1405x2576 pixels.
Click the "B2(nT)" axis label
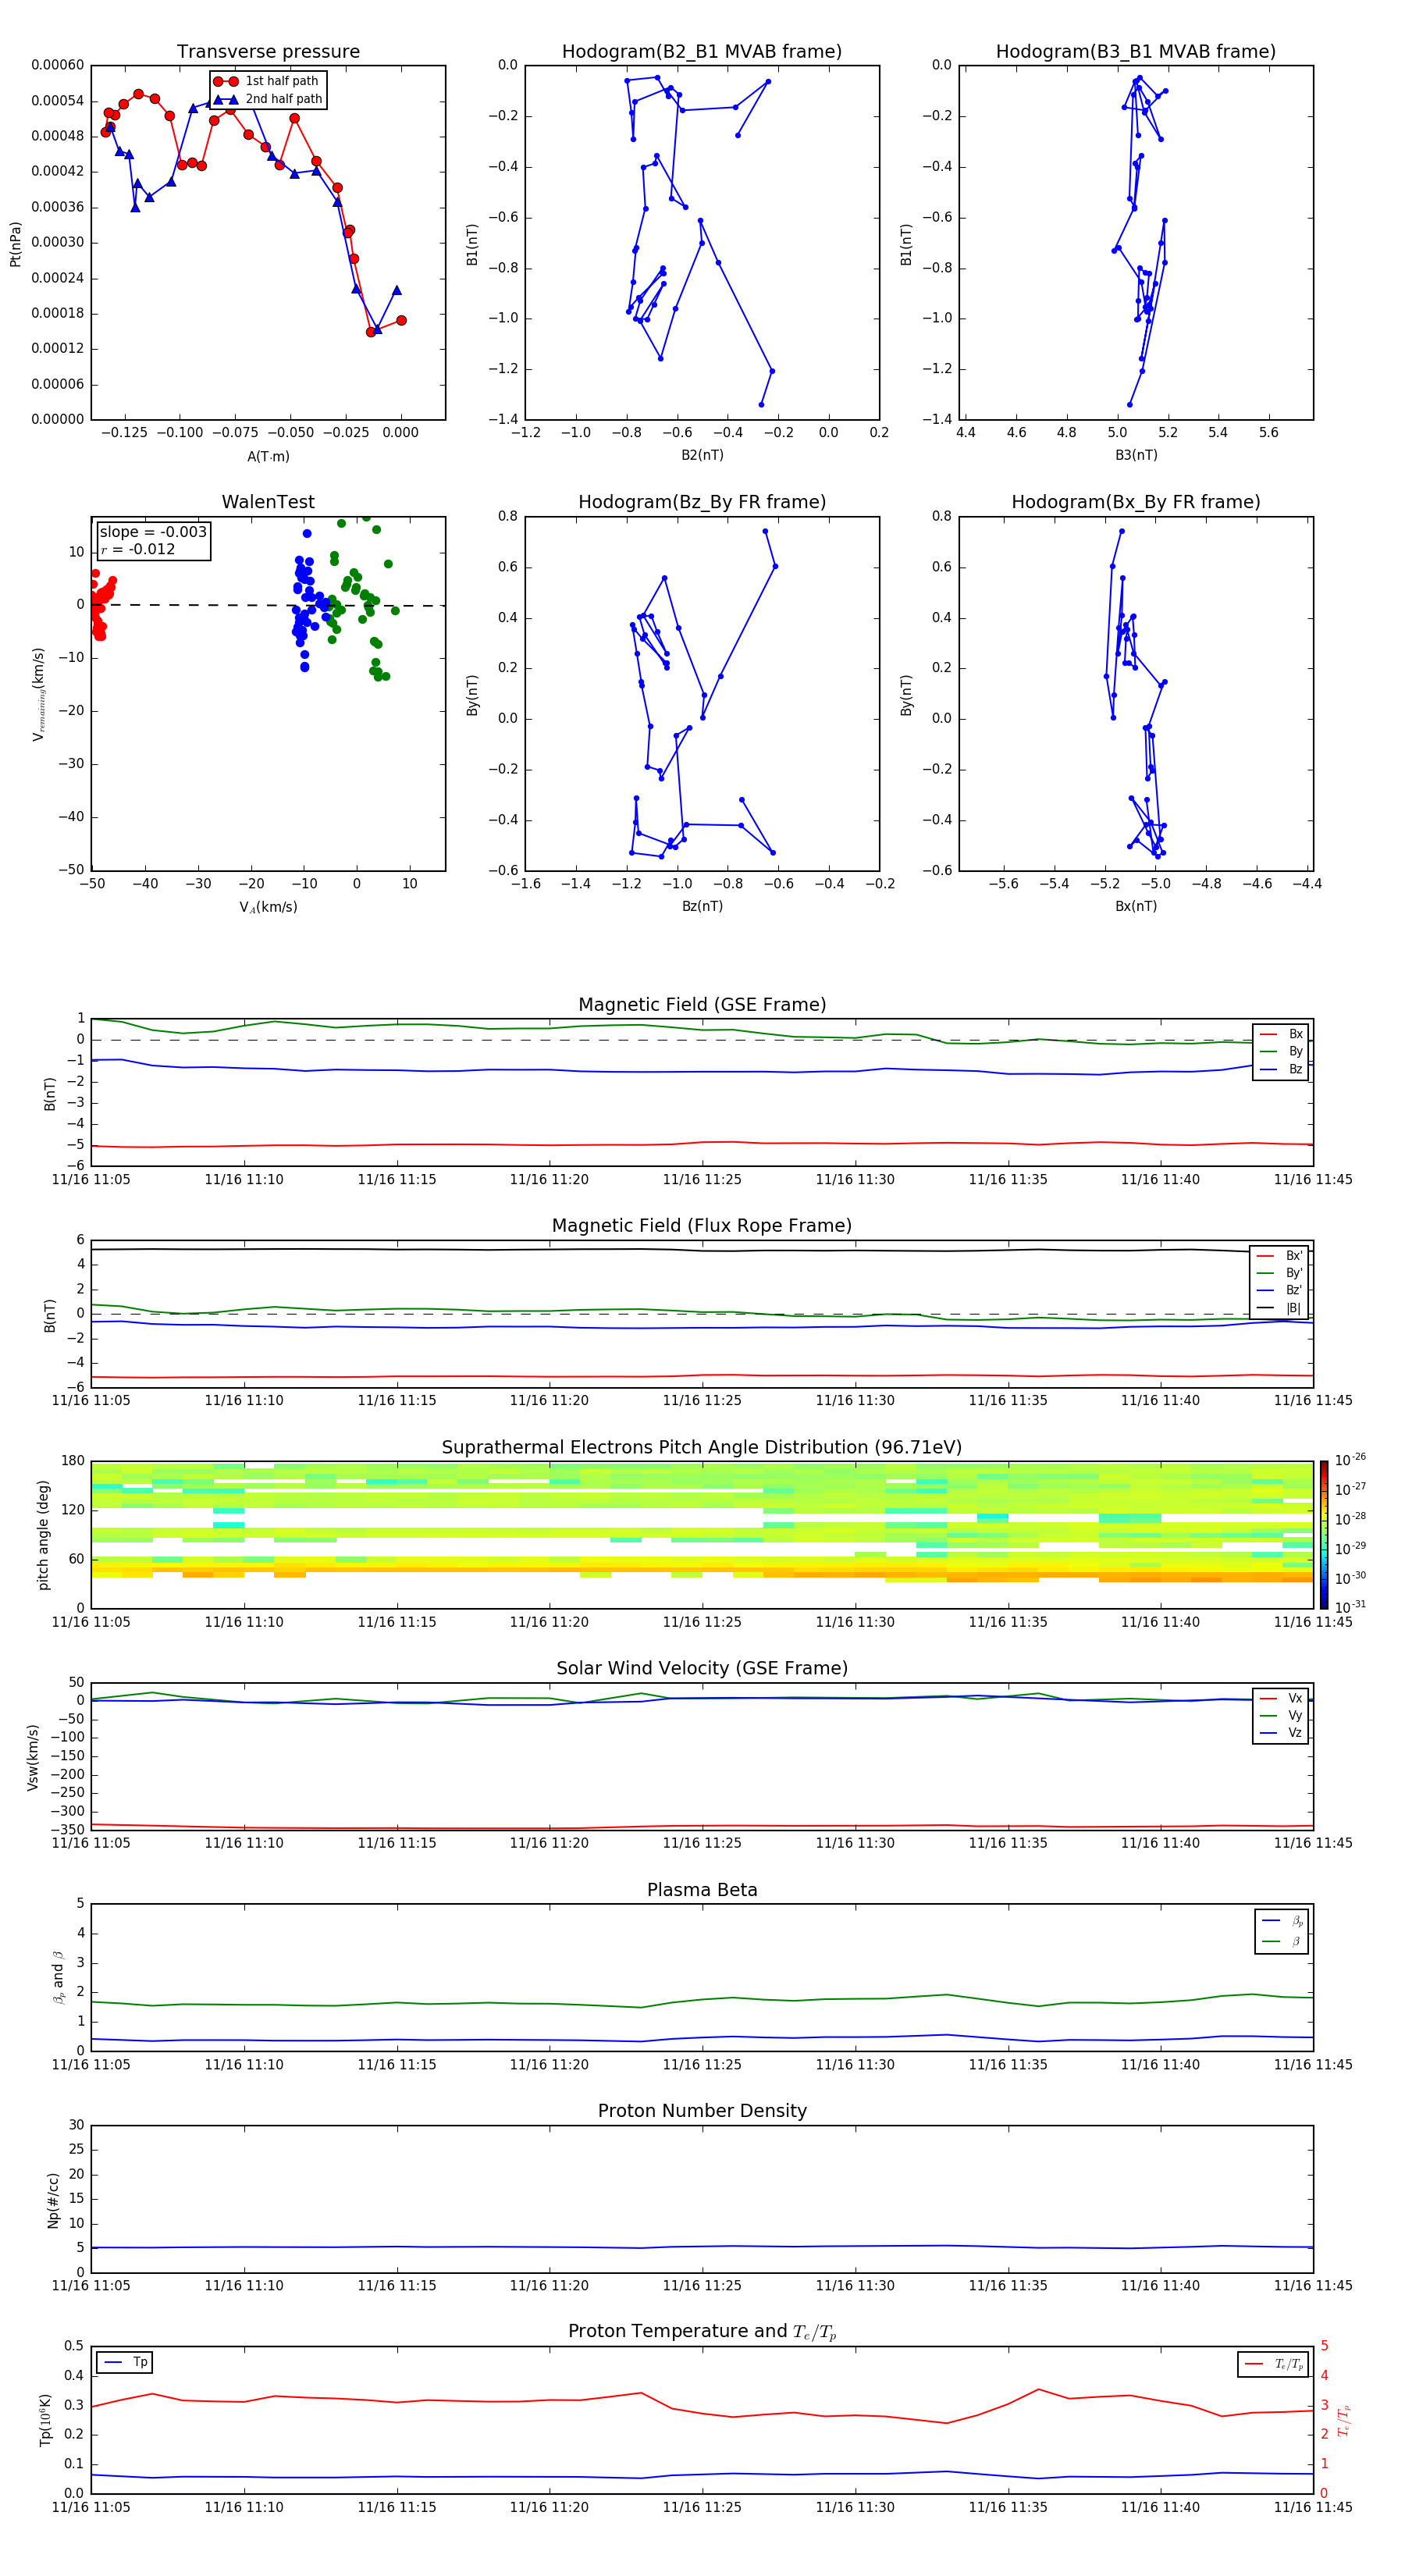coord(702,455)
